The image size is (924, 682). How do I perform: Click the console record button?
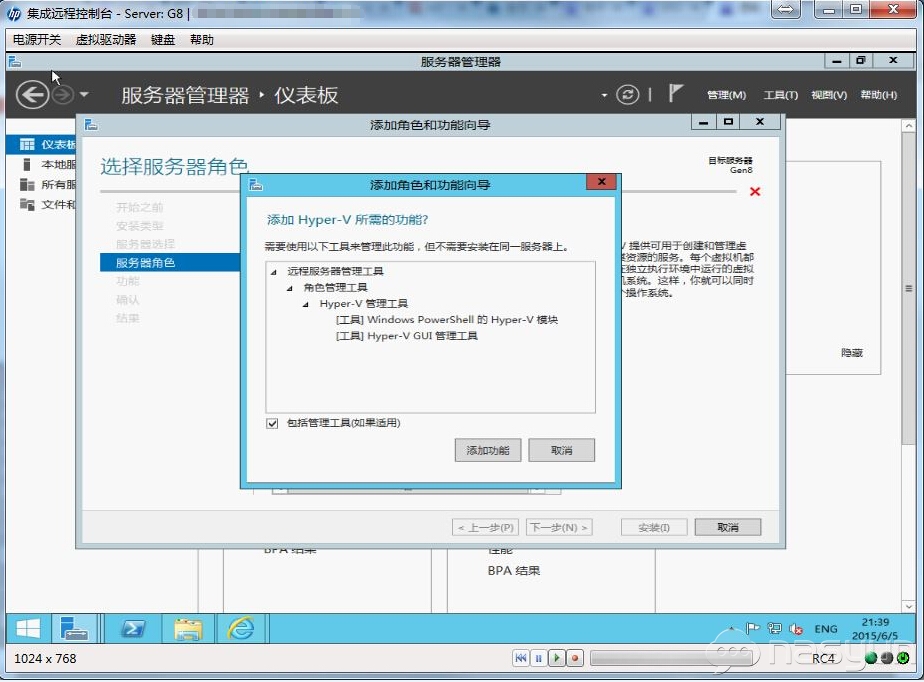click(575, 658)
